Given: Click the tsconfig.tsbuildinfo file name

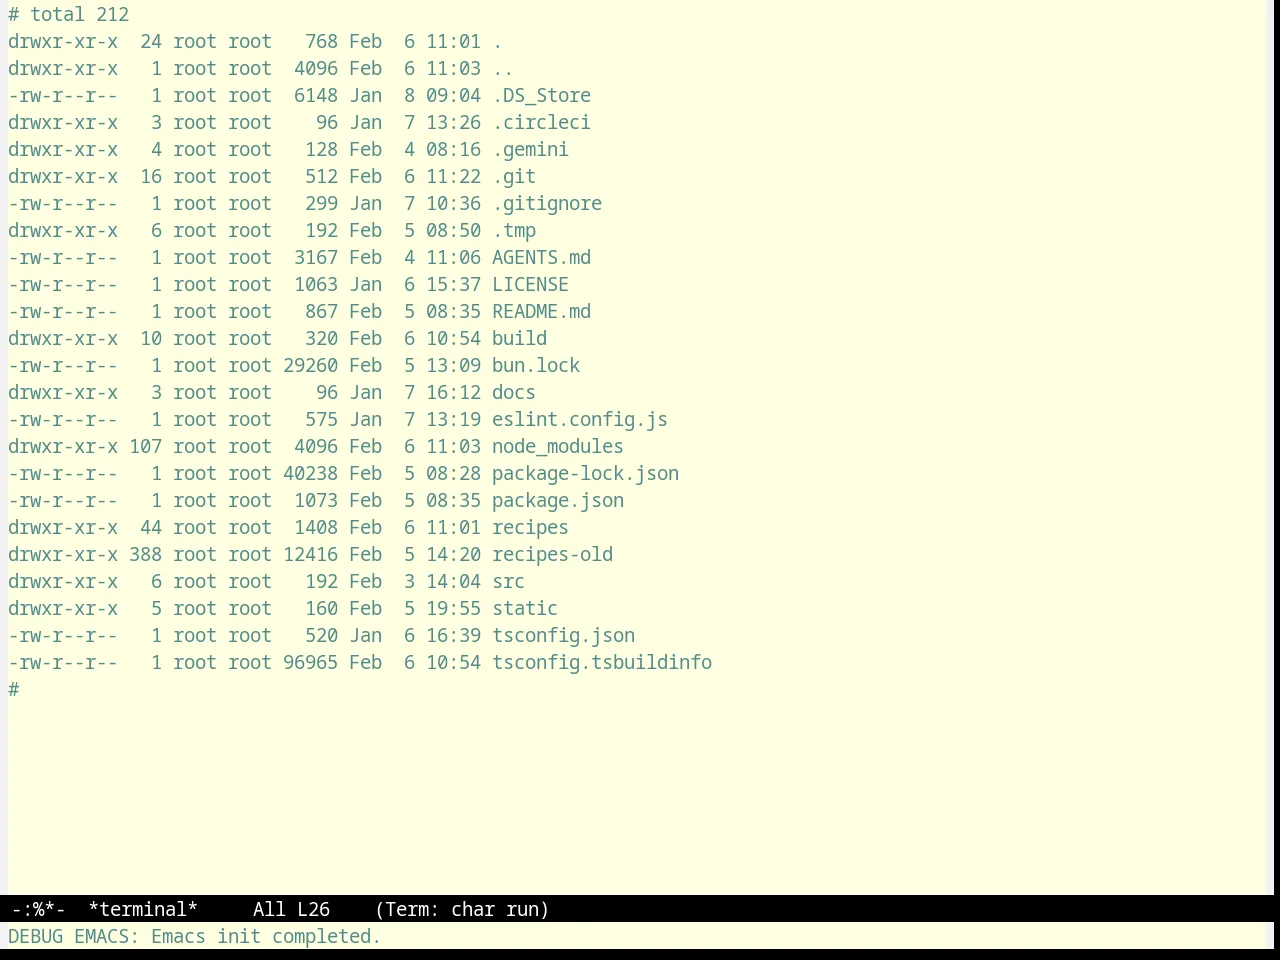Looking at the screenshot, I should [602, 662].
